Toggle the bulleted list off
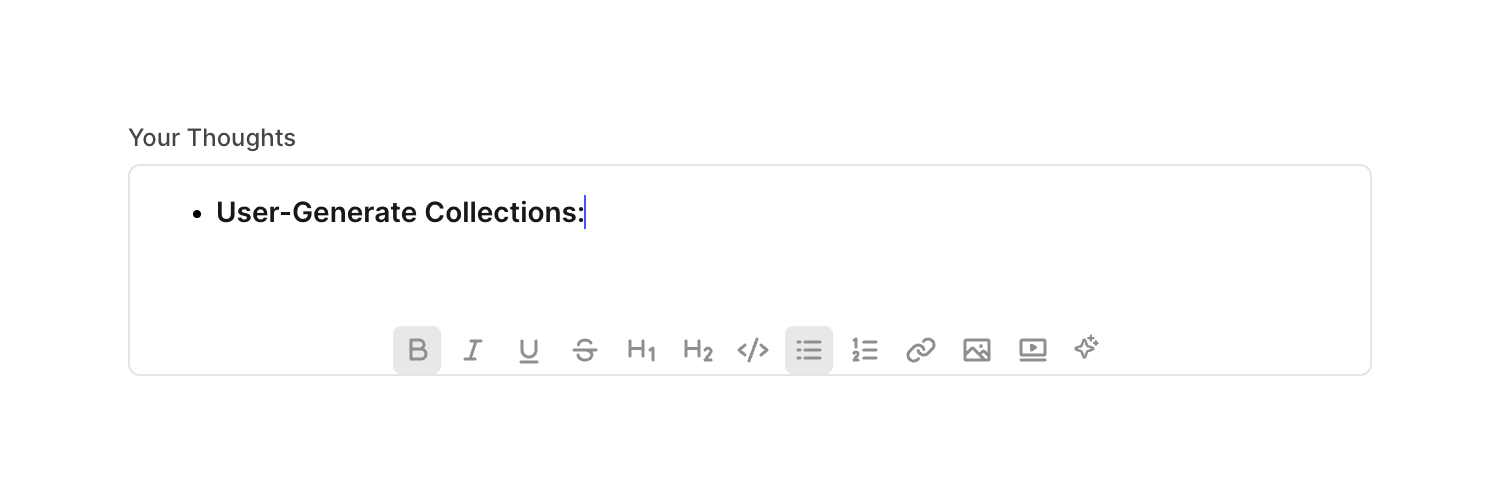The image size is (1500, 504). pyautogui.click(x=809, y=350)
